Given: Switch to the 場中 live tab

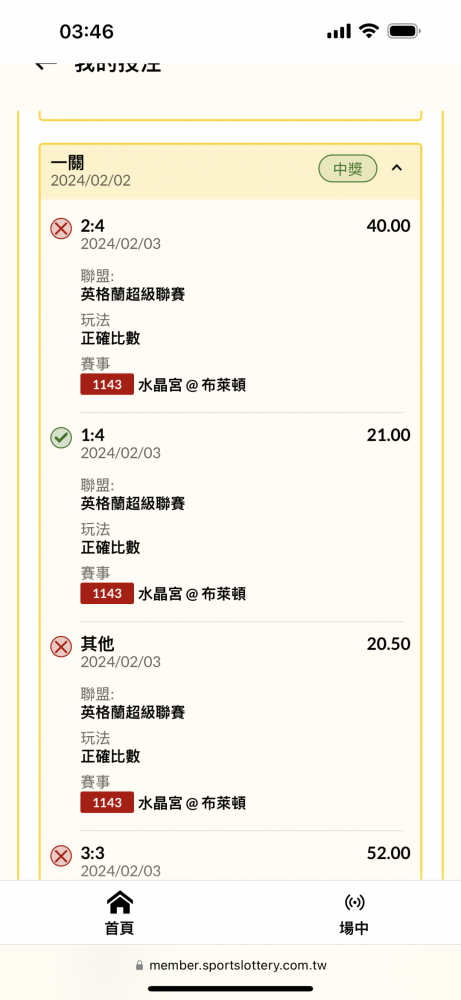Looking at the screenshot, I should [x=354, y=913].
